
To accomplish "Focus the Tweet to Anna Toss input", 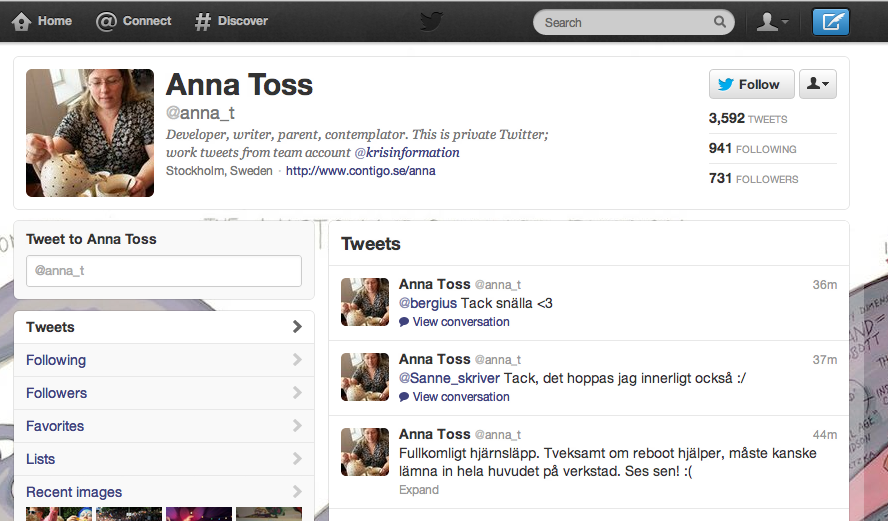I will point(164,271).
